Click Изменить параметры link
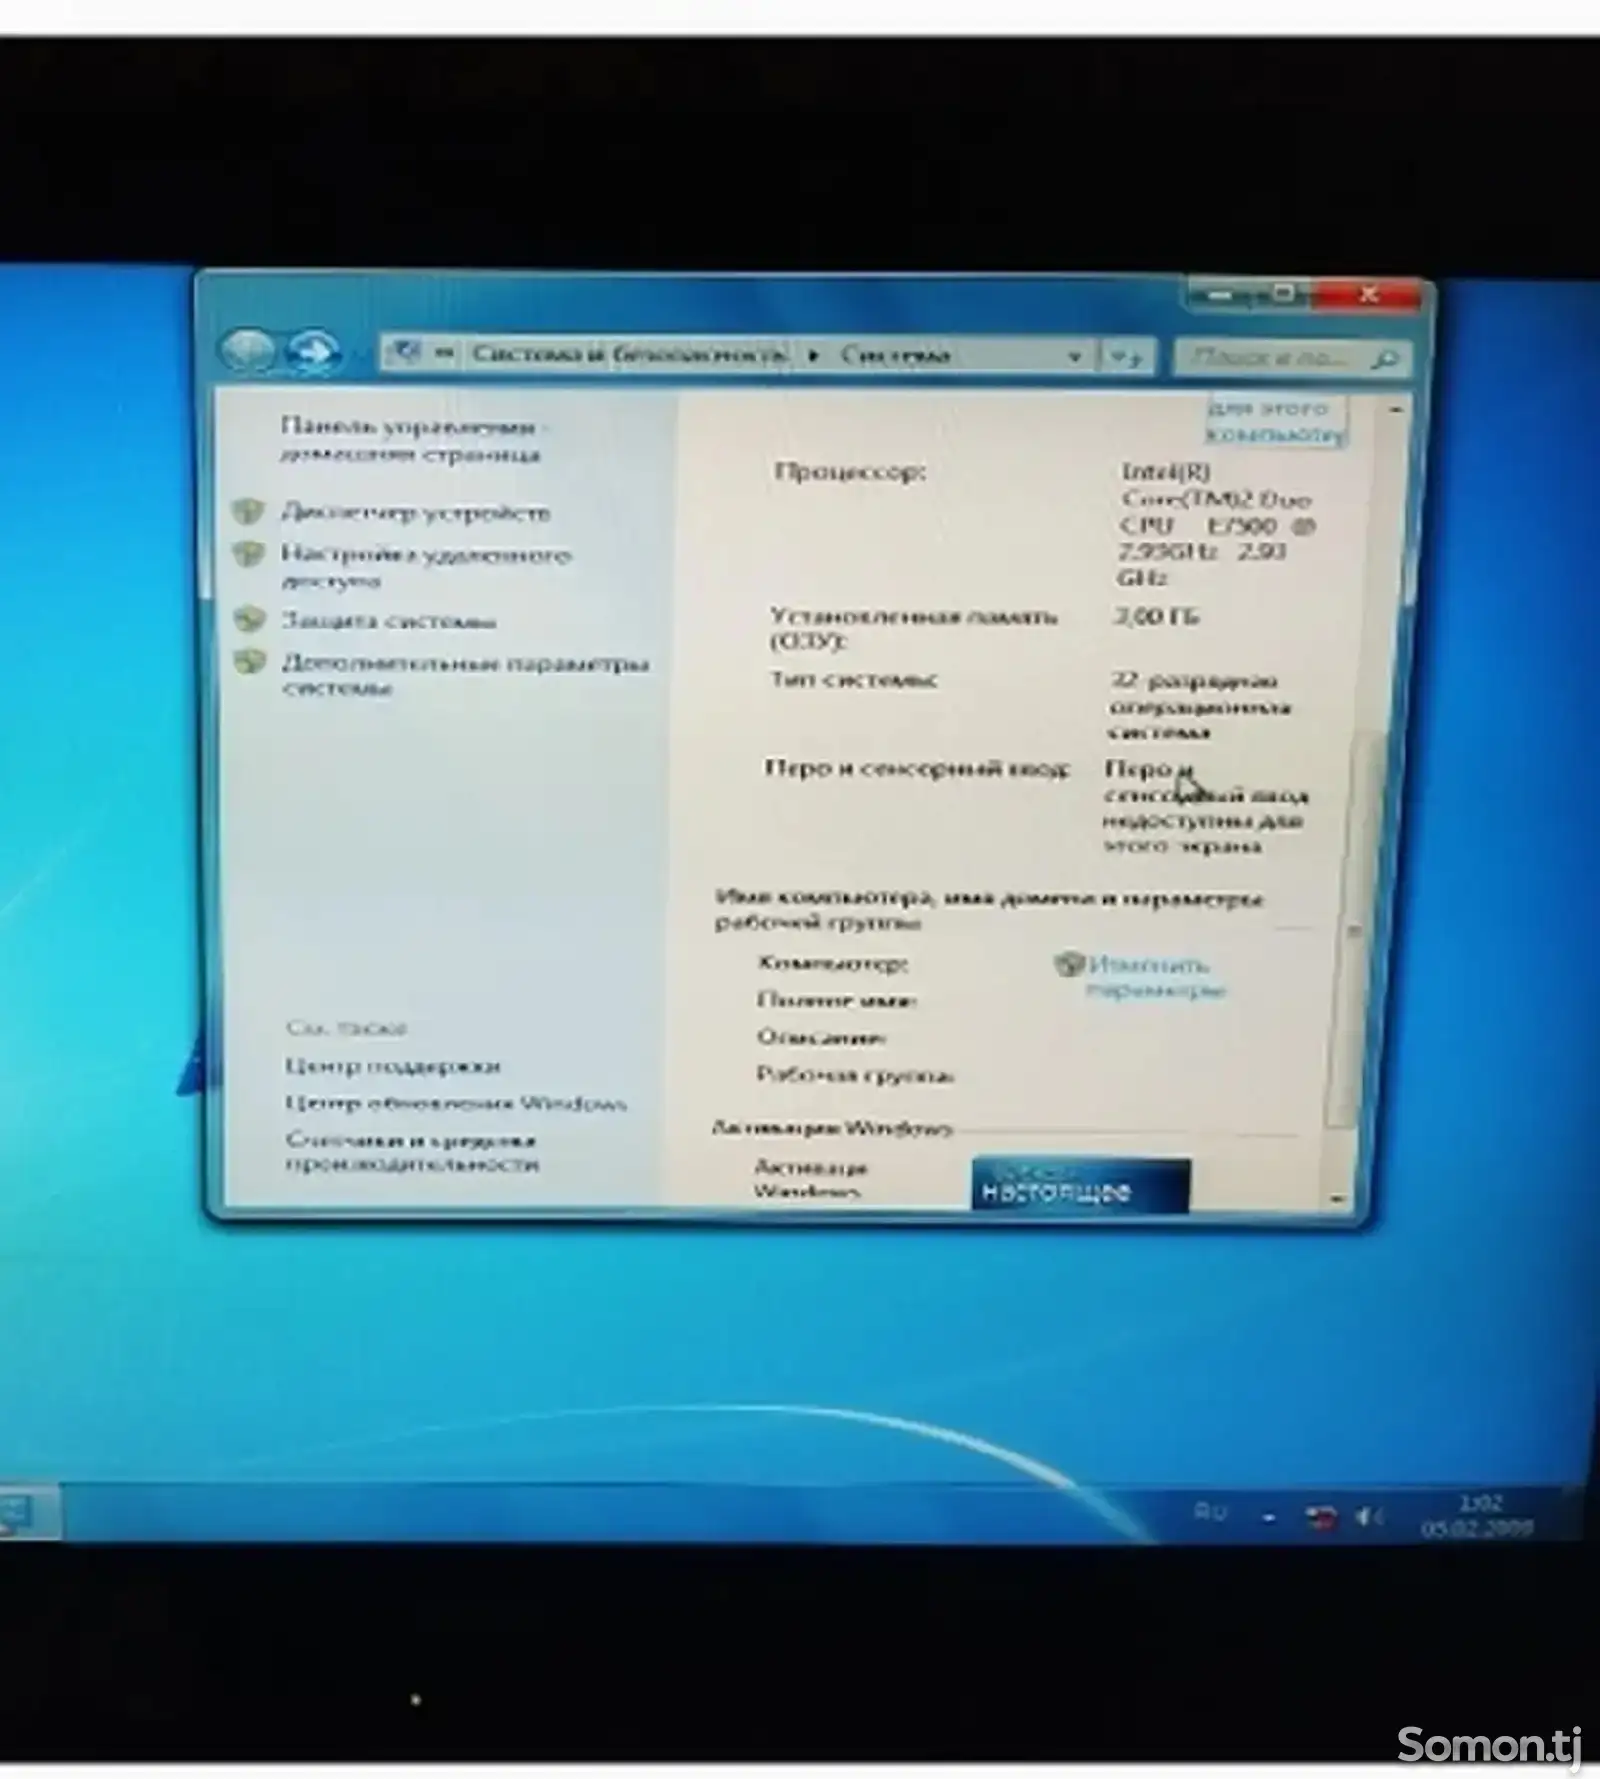This screenshot has height=1779, width=1600. click(x=1155, y=977)
